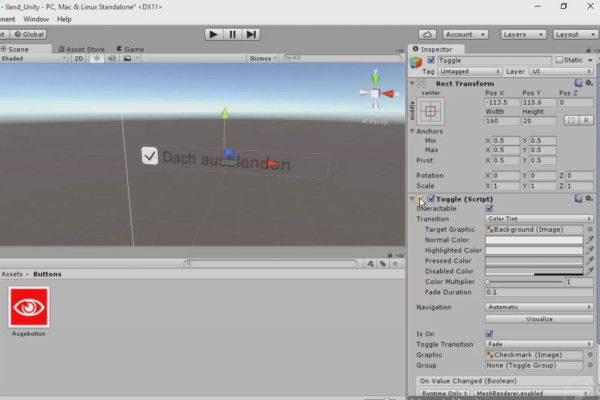Viewport: 600px width, 400px height.
Task: Open the Rect Transform anchor presets box
Action: pyautogui.click(x=430, y=111)
